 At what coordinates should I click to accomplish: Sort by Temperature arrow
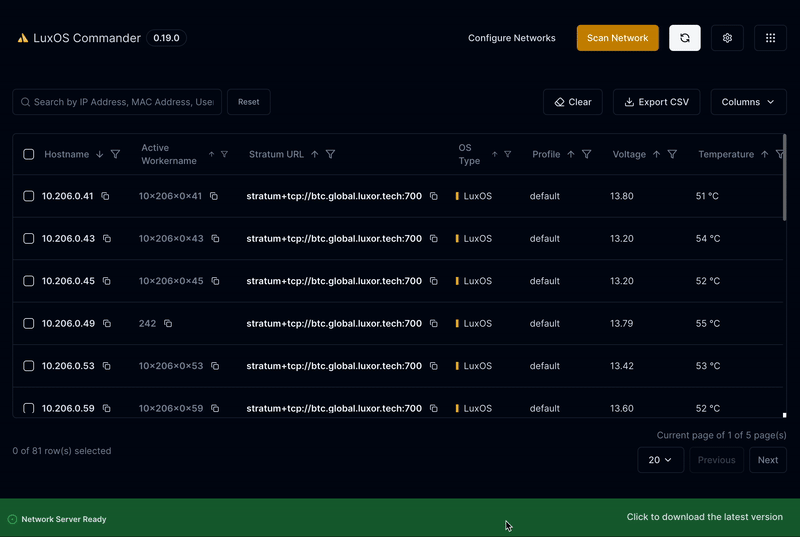[764, 154]
